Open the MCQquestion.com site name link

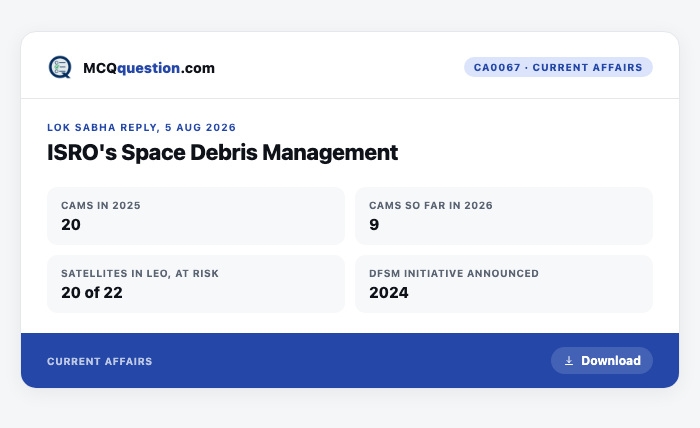click(149, 68)
